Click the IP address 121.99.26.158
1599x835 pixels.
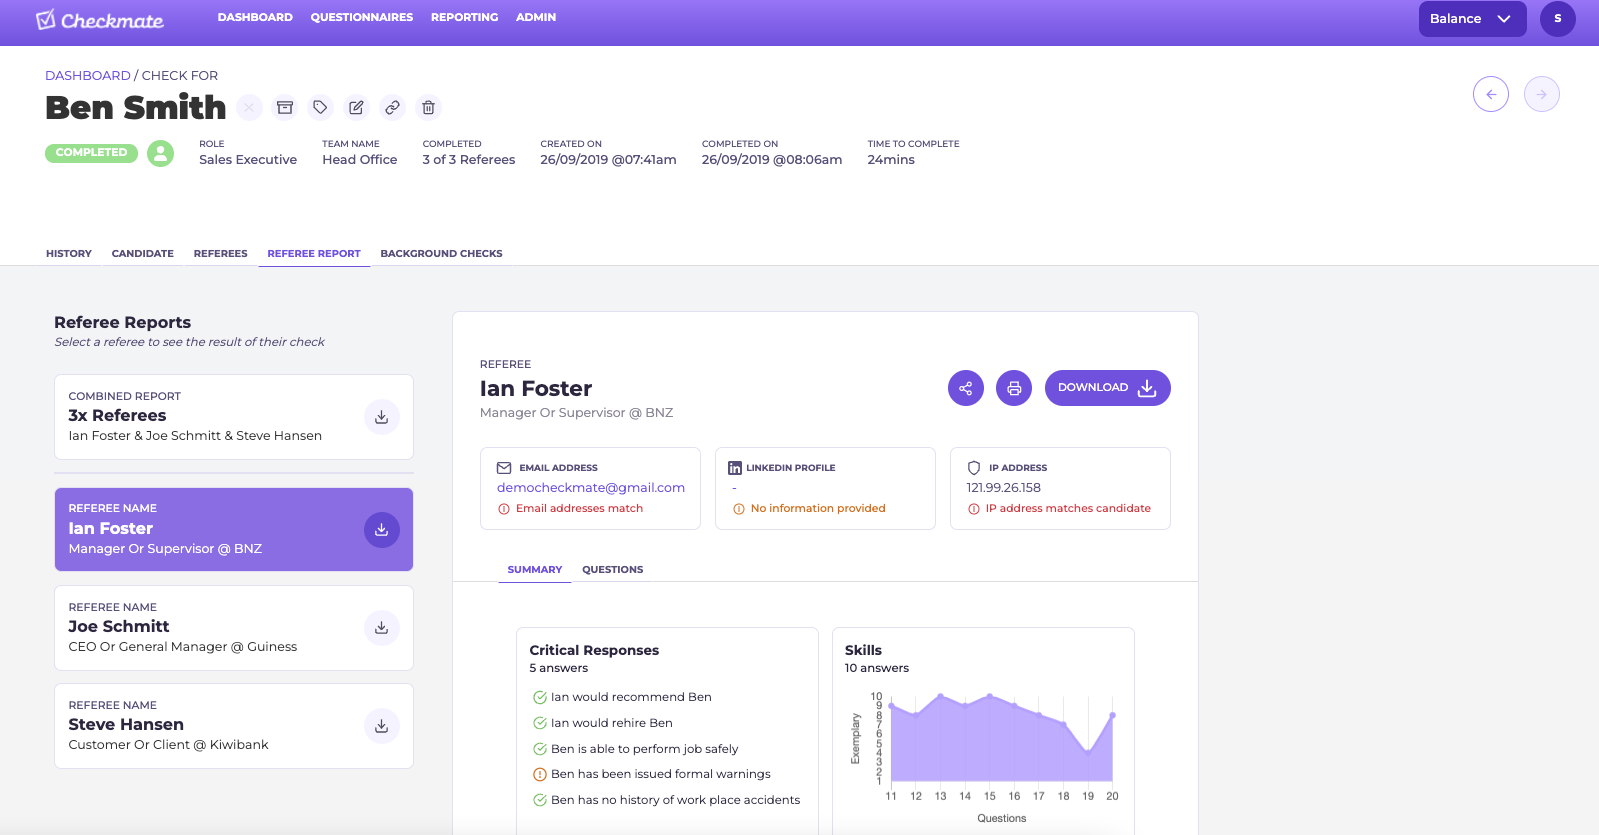1003,488
